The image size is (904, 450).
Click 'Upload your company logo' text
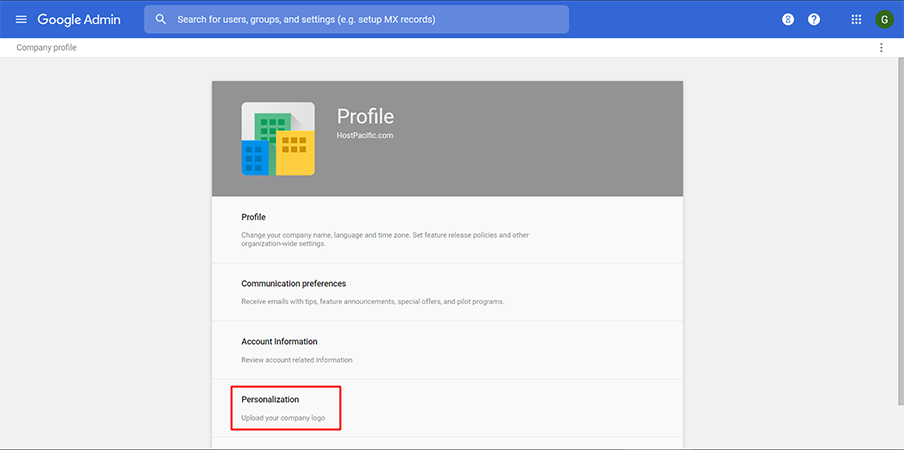tap(283, 418)
